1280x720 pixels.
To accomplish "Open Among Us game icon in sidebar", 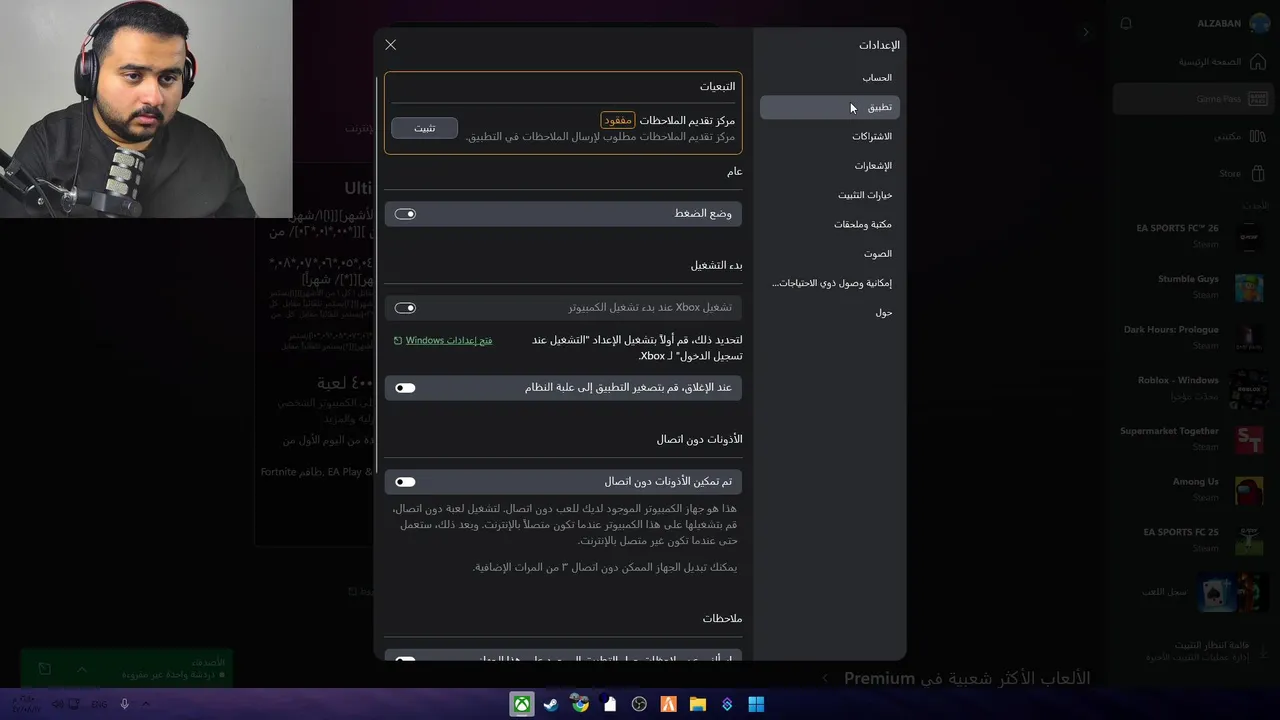I will 1248,489.
